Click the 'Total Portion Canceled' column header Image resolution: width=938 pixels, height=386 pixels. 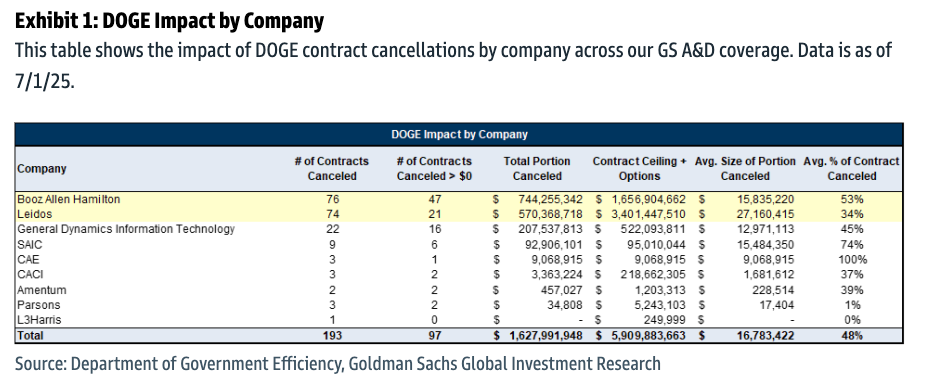coord(537,169)
